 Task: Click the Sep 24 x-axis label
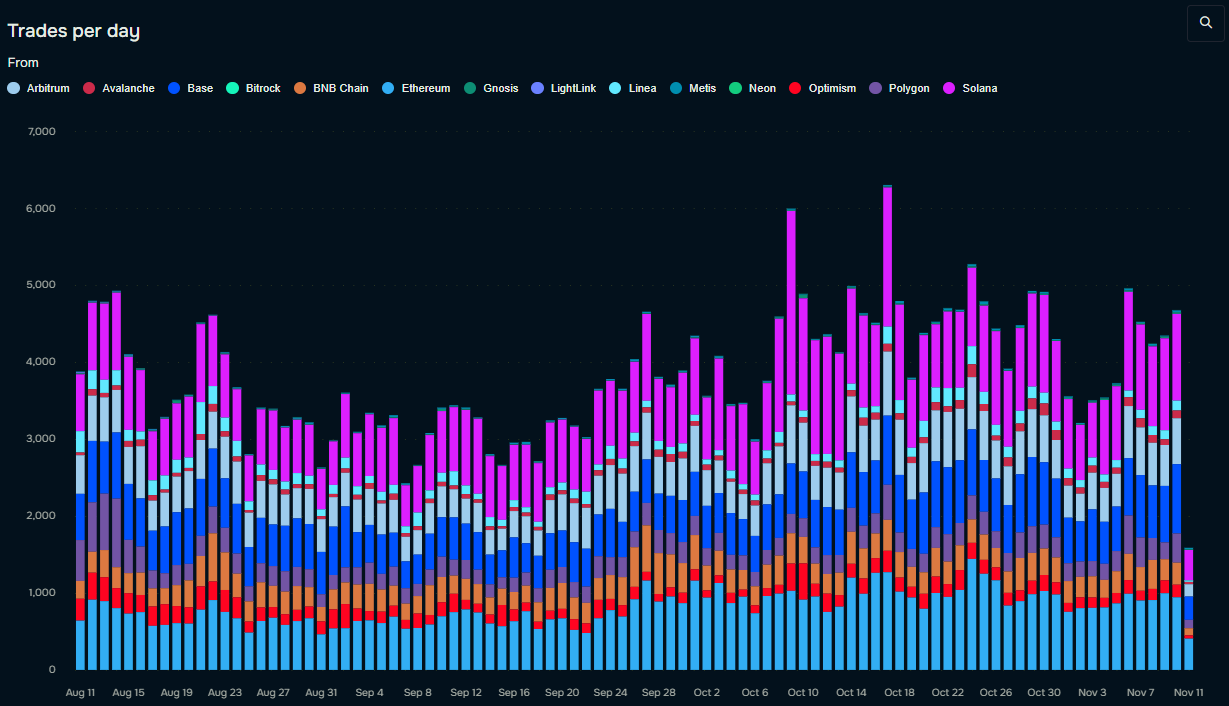click(x=610, y=692)
